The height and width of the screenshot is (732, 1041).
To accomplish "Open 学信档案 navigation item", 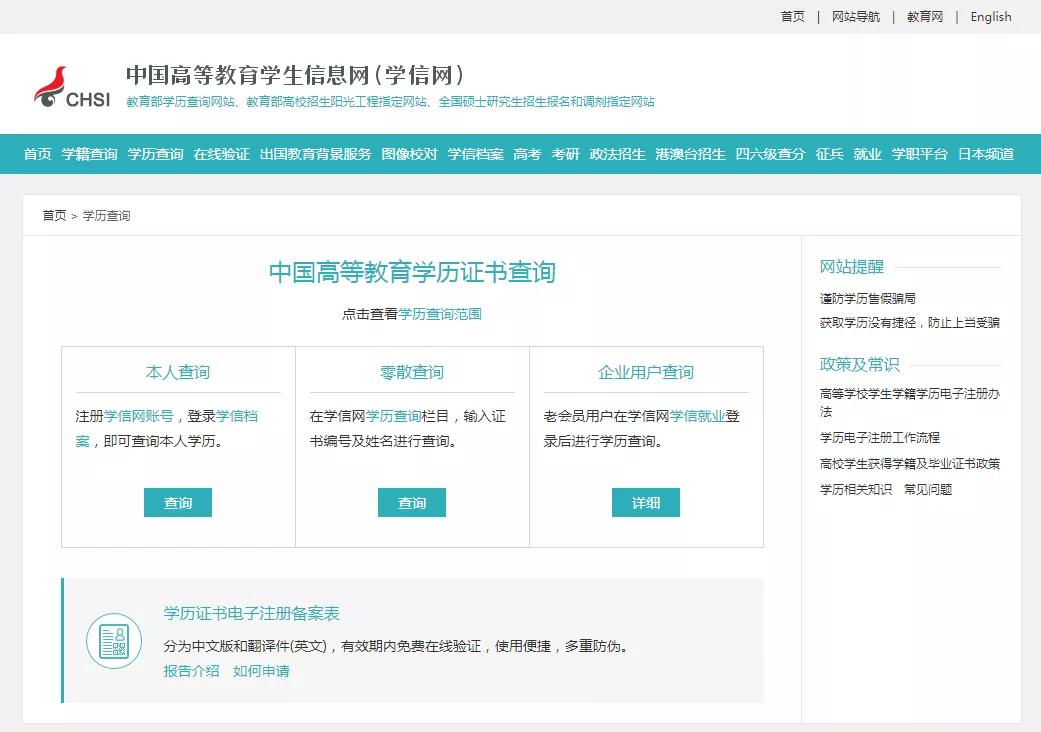I will coord(475,154).
